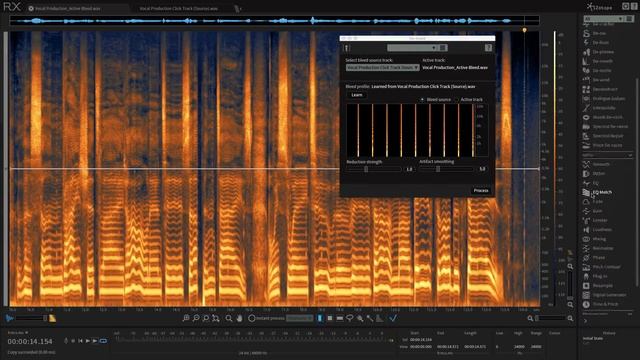Open the Dialogue Isolate module
640x360 pixels.
[609, 99]
